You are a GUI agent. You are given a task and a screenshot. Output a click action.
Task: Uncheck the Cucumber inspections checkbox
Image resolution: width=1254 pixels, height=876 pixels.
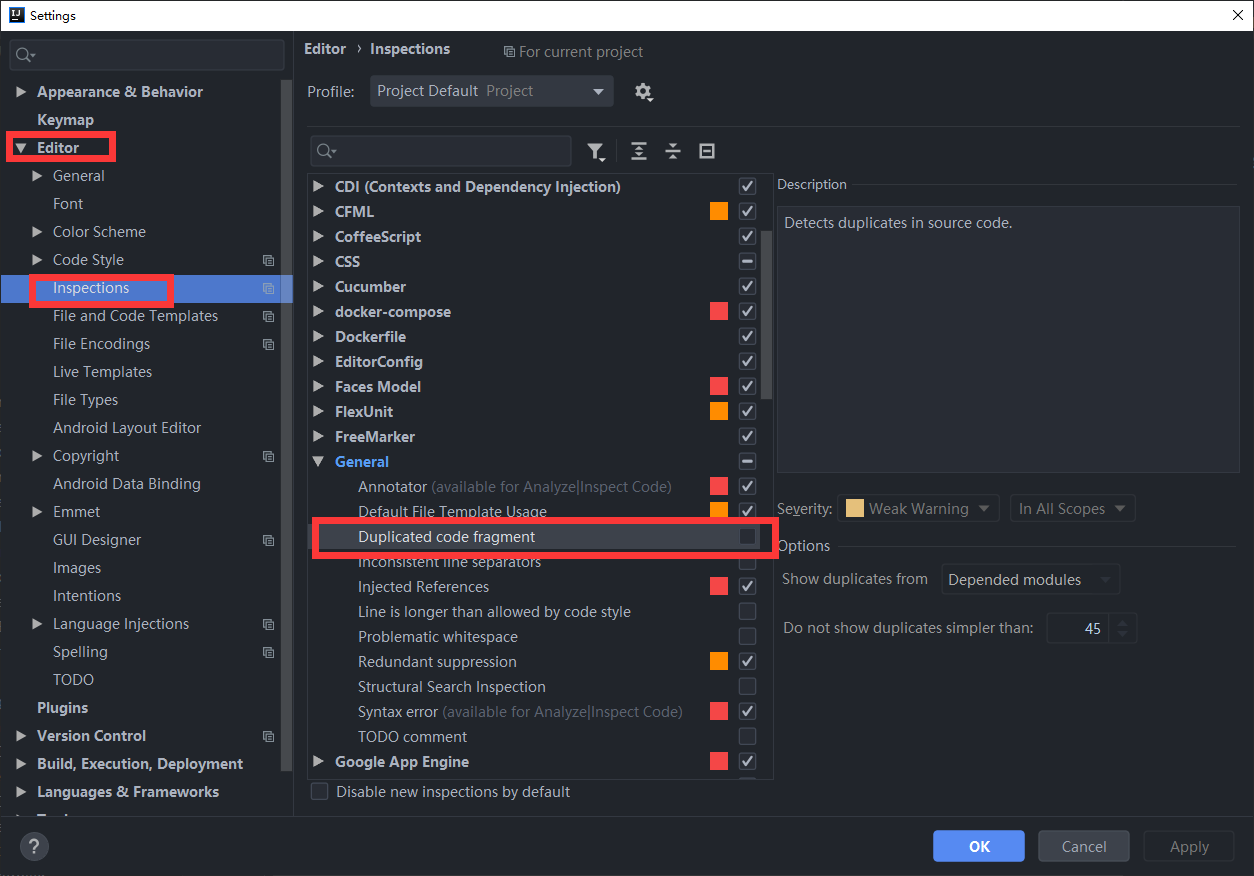click(x=747, y=286)
